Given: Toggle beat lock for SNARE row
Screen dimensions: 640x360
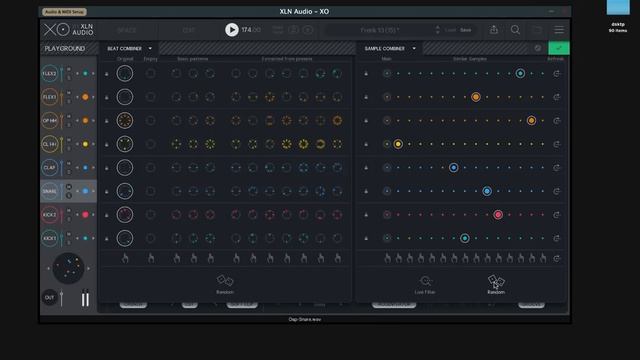Looking at the screenshot, I should tap(107, 191).
